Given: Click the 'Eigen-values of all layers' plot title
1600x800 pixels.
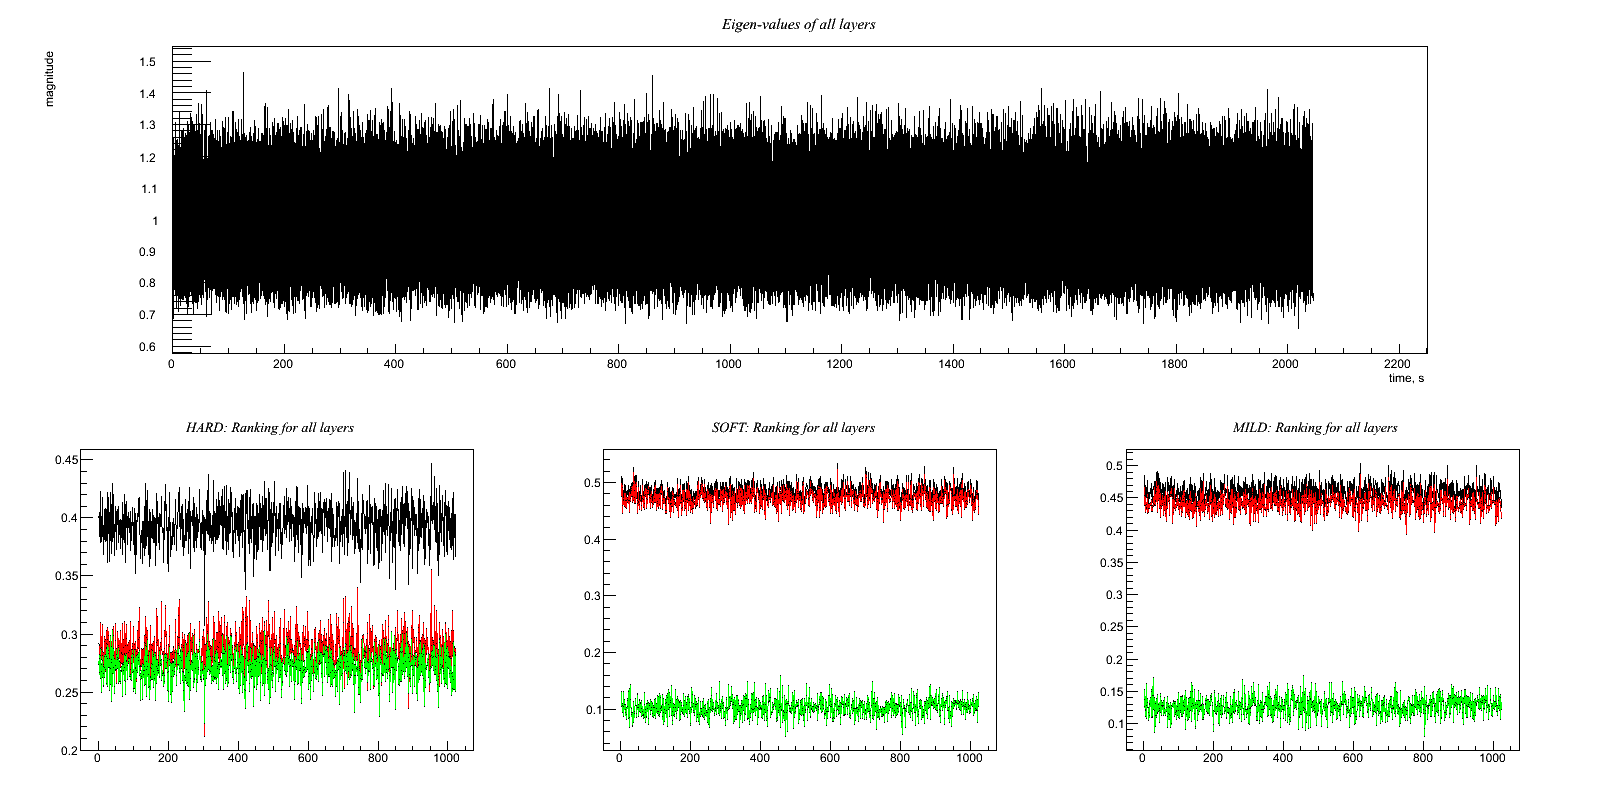Looking at the screenshot, I should coord(798,24).
